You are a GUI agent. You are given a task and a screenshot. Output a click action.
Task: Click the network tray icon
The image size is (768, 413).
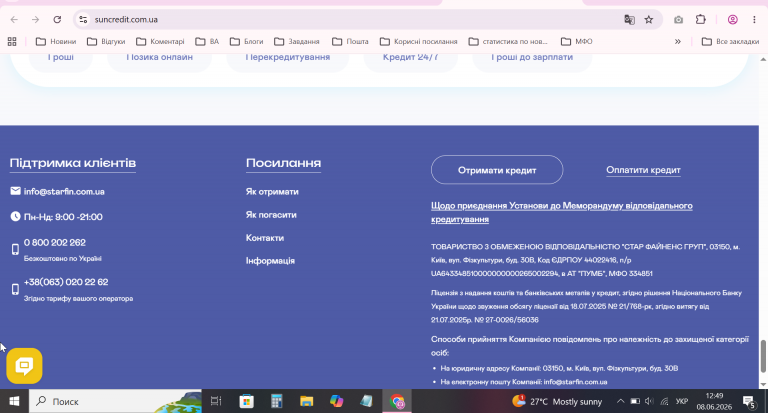point(665,401)
